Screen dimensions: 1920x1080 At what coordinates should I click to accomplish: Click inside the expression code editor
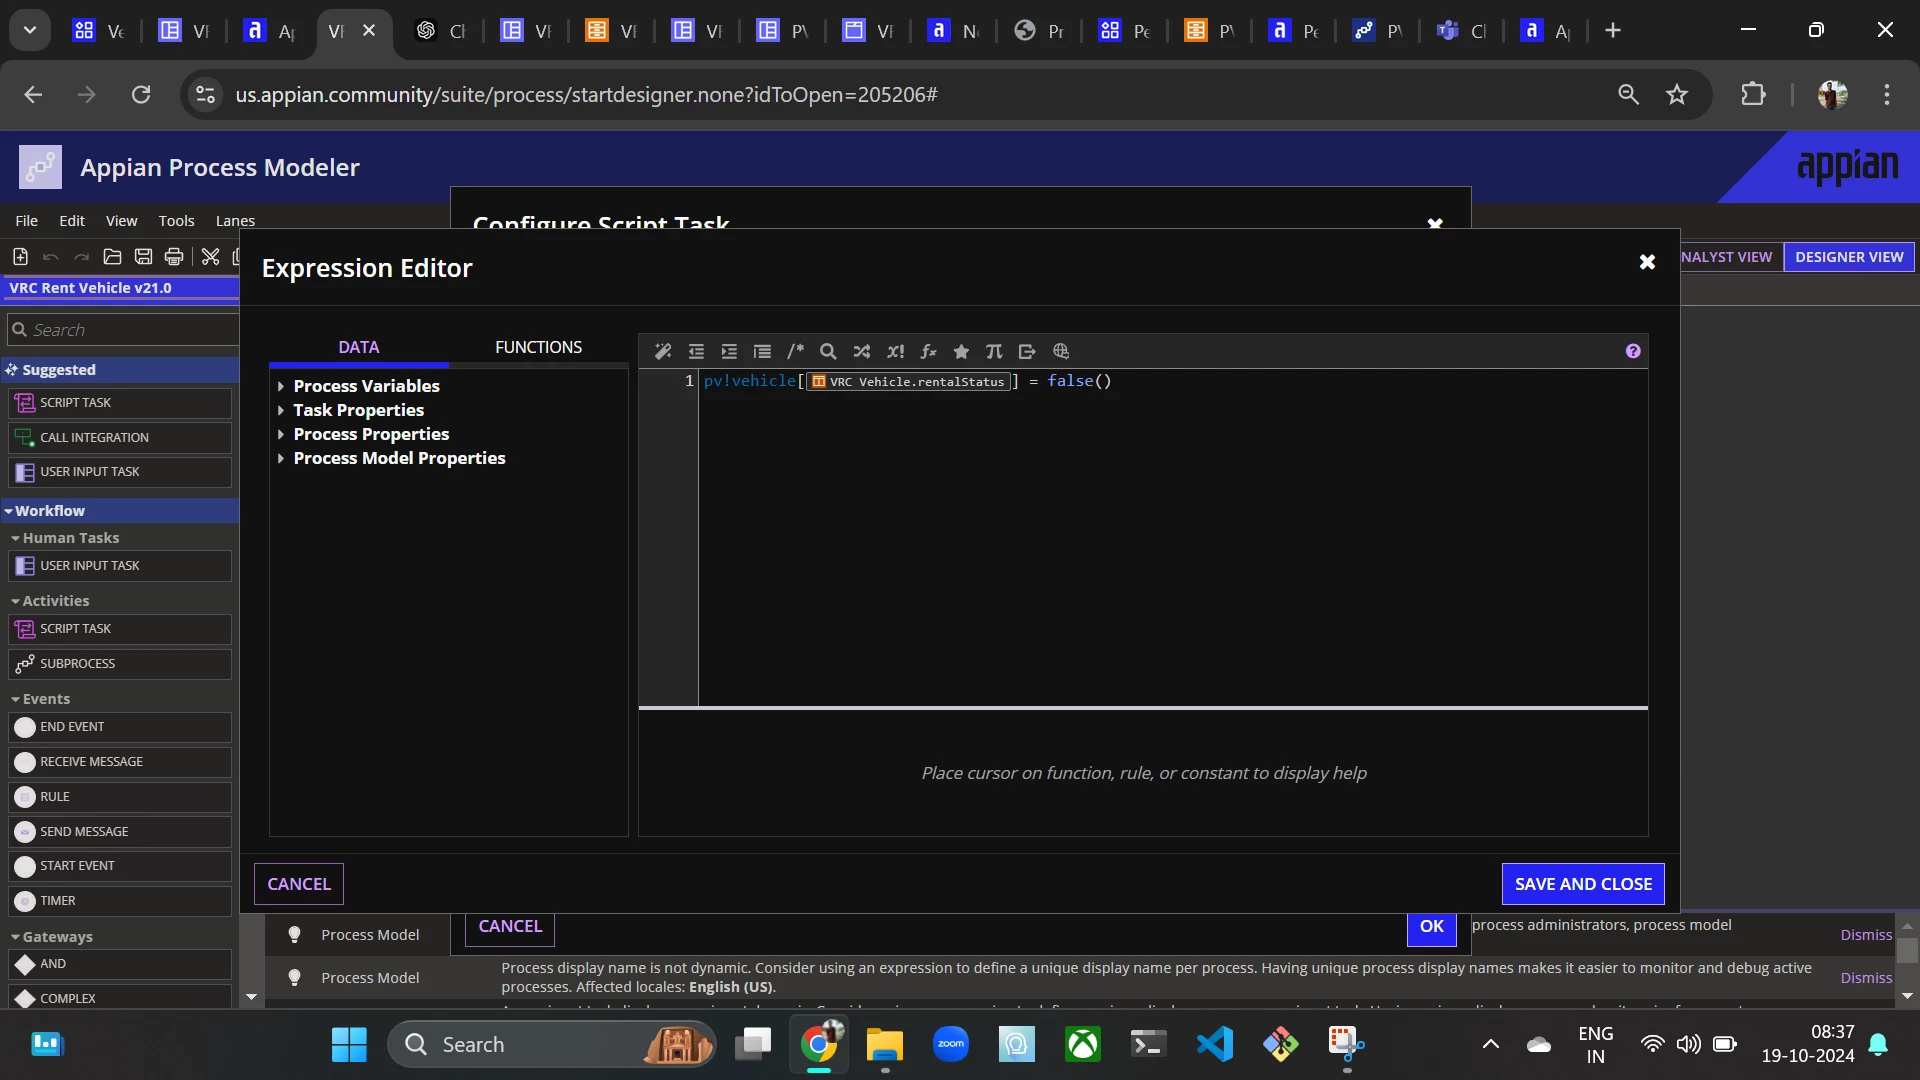1172,540
